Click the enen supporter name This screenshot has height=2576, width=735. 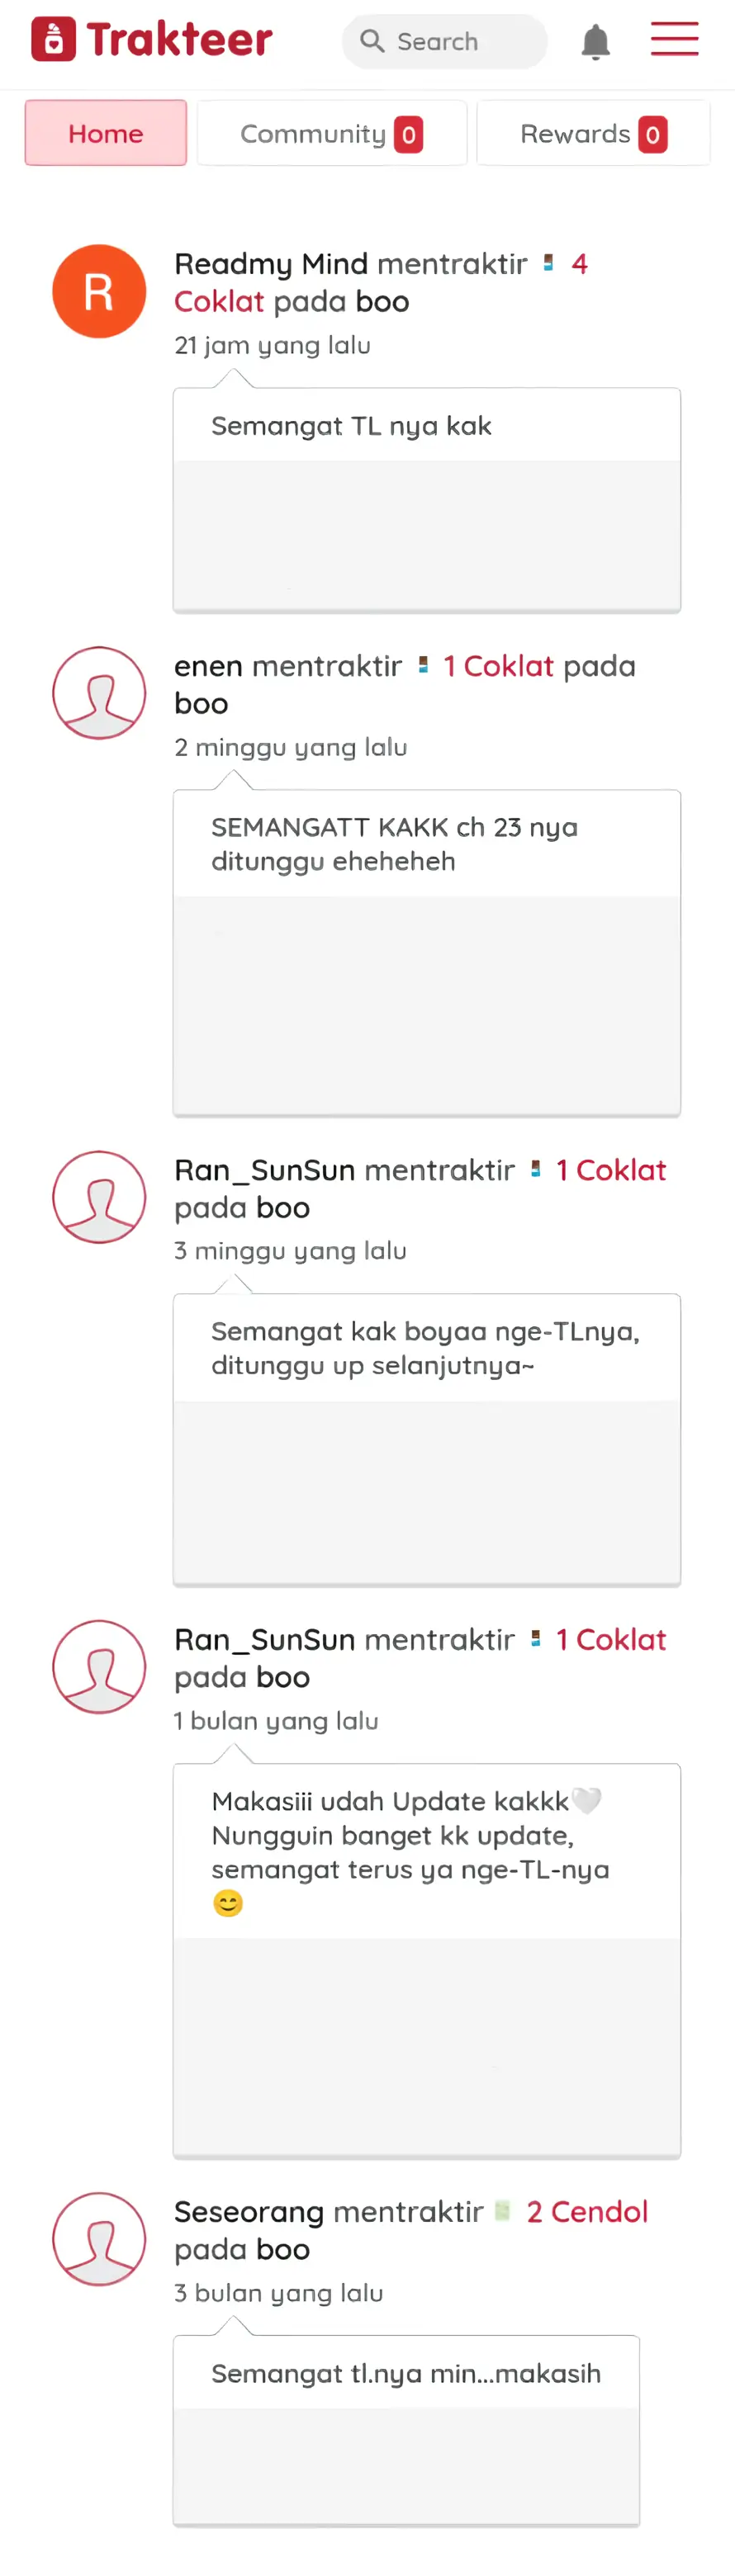(x=208, y=666)
